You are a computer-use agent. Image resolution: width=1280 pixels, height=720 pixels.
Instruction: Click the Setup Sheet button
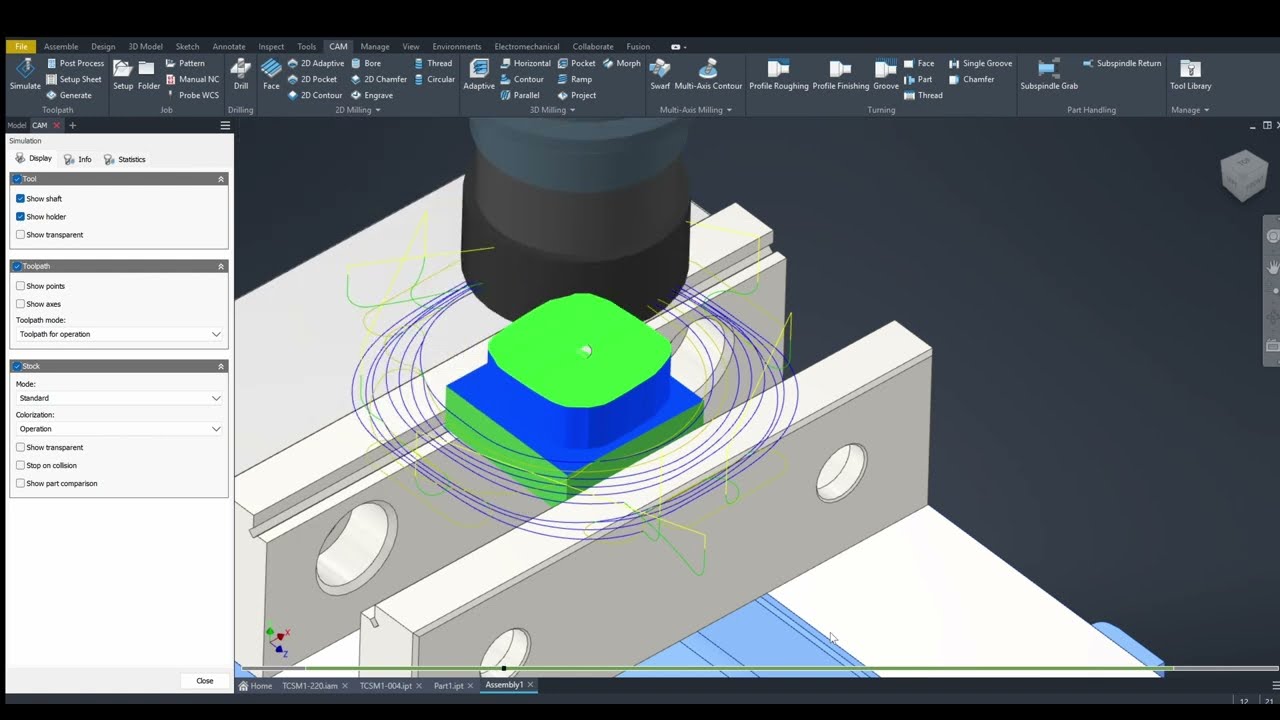click(74, 79)
